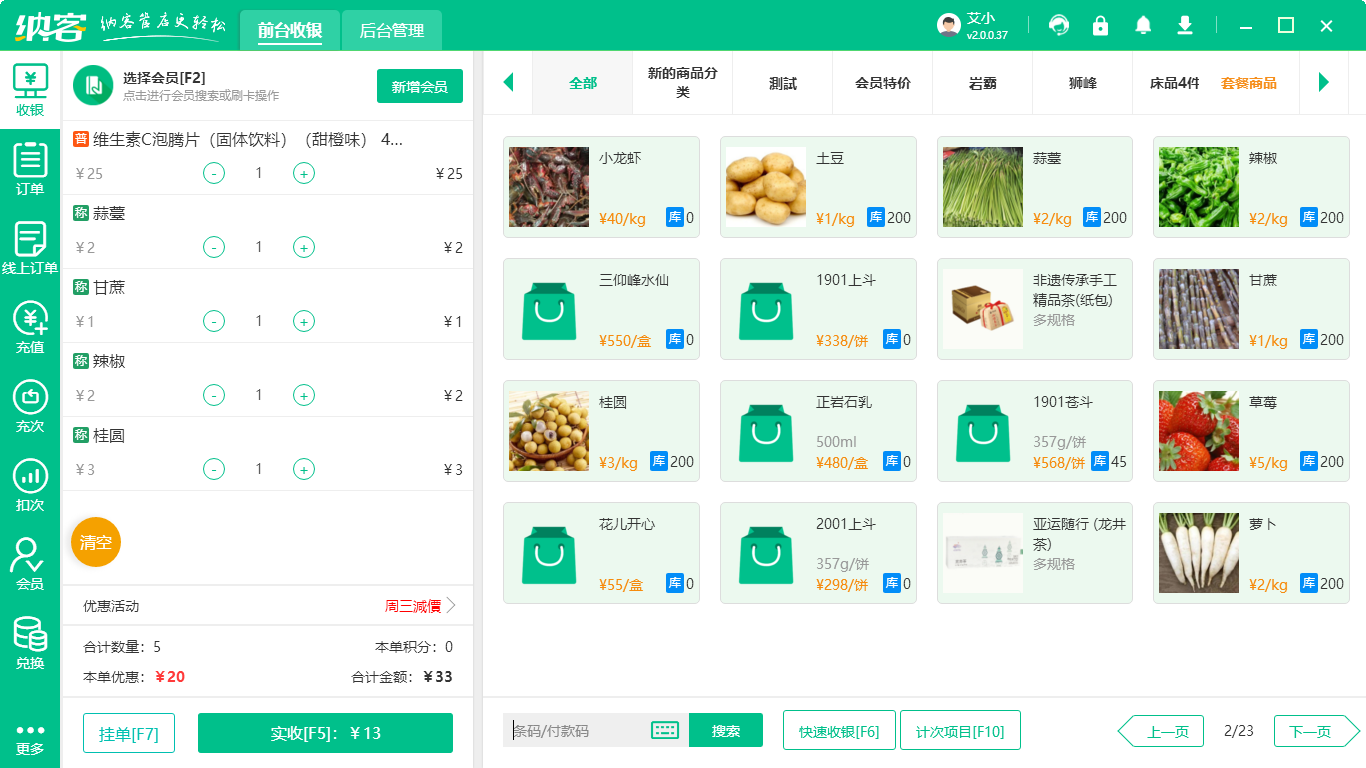1366x768 pixels.
Task: Open the 会员 member sidebar icon
Action: click(x=30, y=563)
